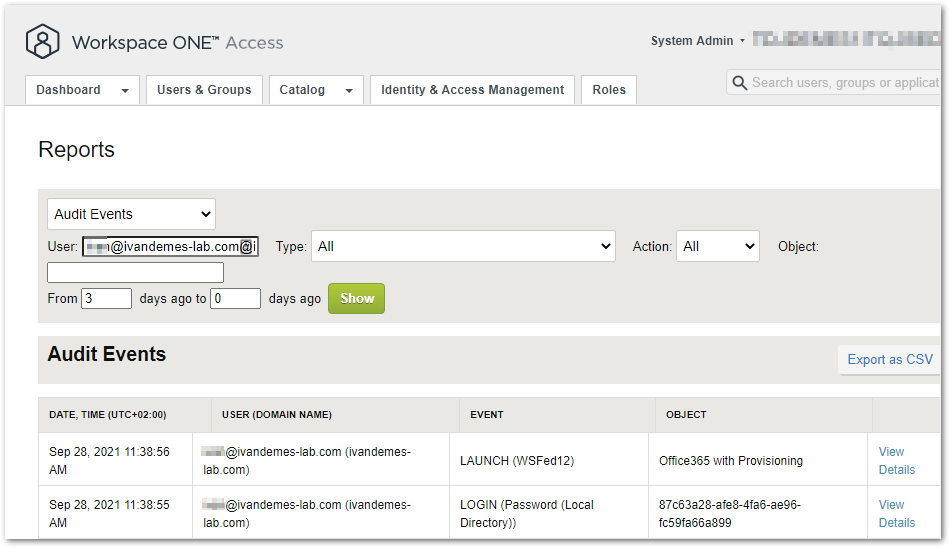Open the Action filter dropdown
Viewport: 950px width, 548px height.
point(717,246)
